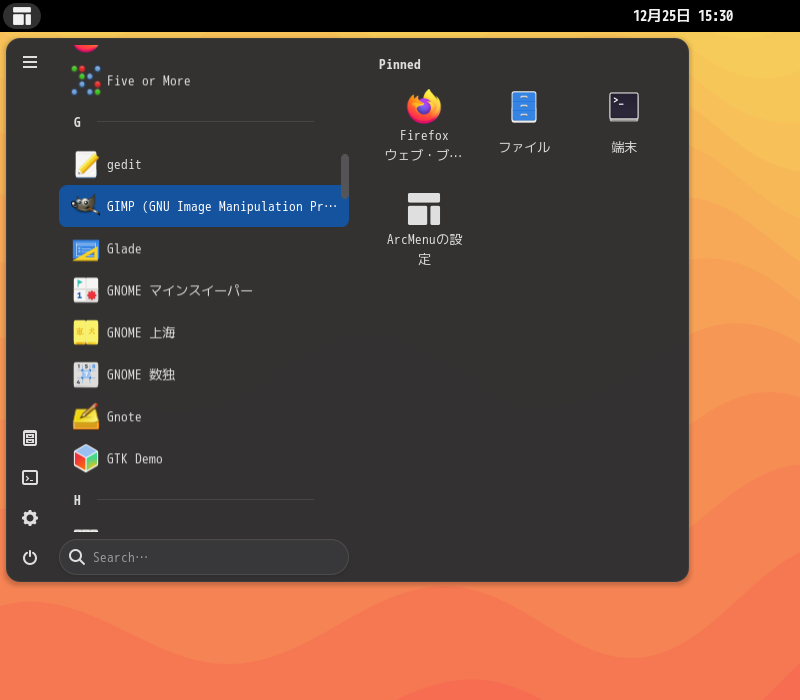Select the GTK Demo text label
800x700 pixels.
(x=135, y=459)
